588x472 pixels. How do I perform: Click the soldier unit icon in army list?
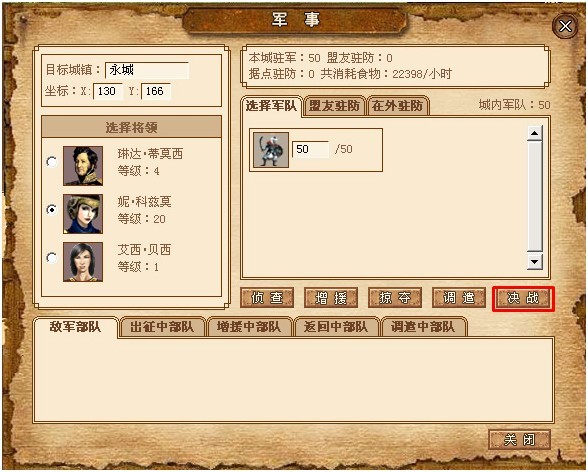pos(271,150)
